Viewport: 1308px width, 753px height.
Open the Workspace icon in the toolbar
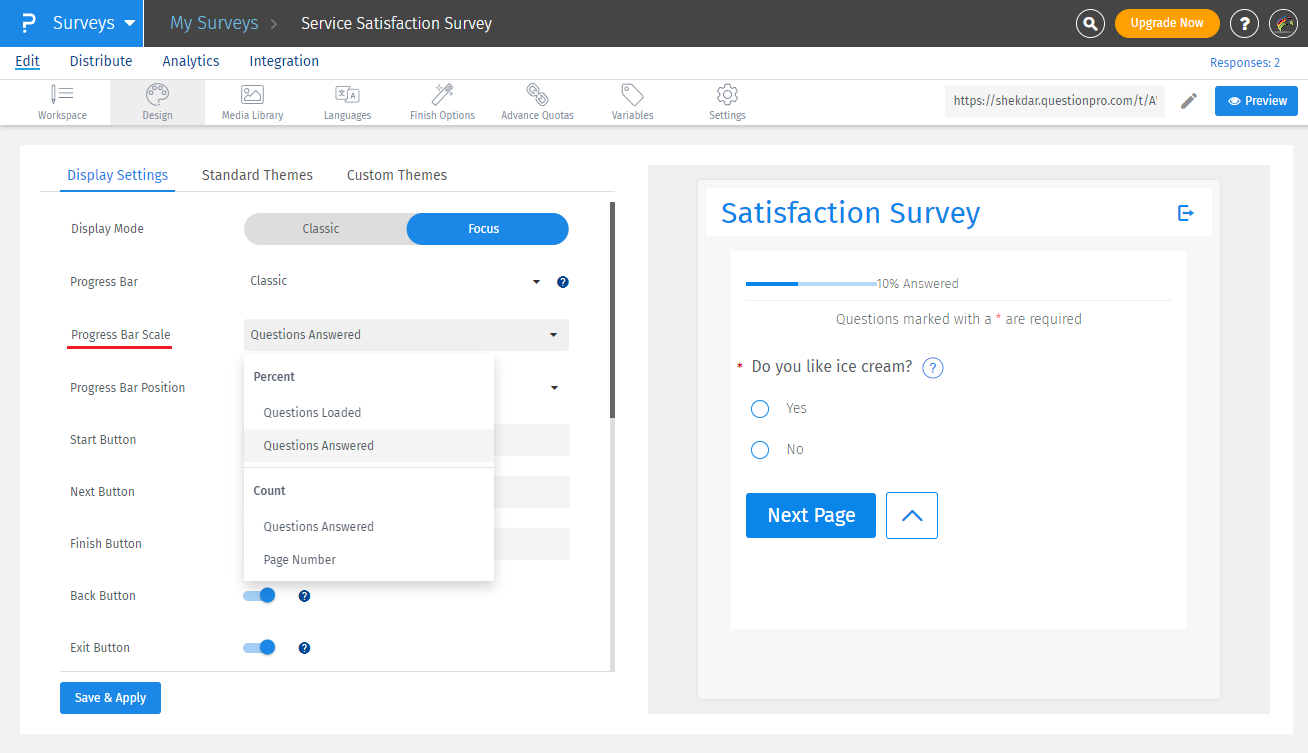(x=62, y=101)
